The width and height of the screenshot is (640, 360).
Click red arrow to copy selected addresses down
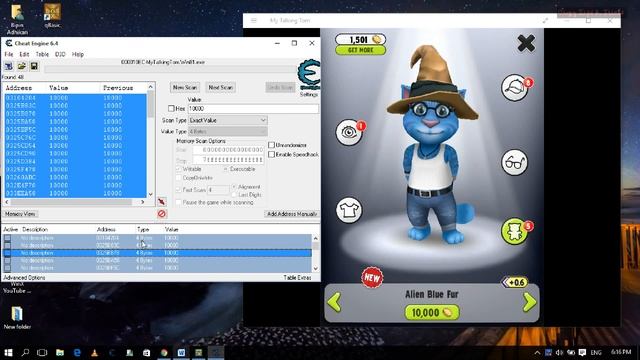[x=162, y=202]
